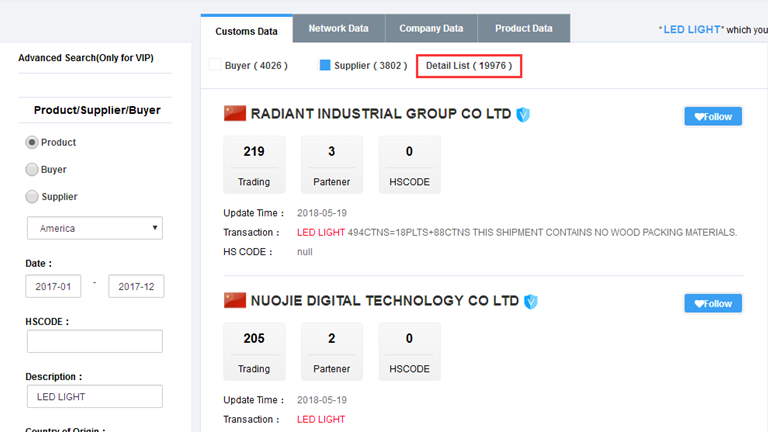This screenshot has width=768, height=433.
Task: Select the Supplier radio option
Action: [x=32, y=197]
